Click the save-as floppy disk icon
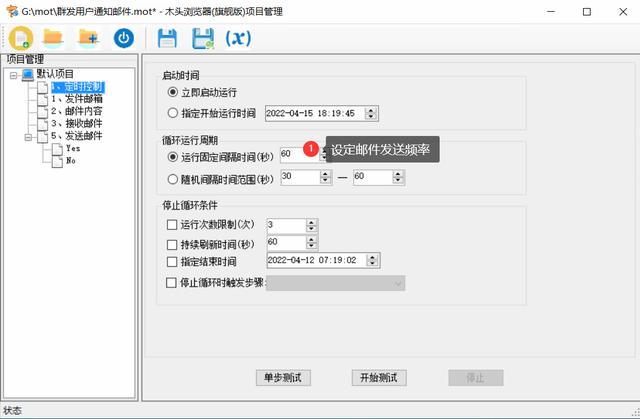 [203, 38]
